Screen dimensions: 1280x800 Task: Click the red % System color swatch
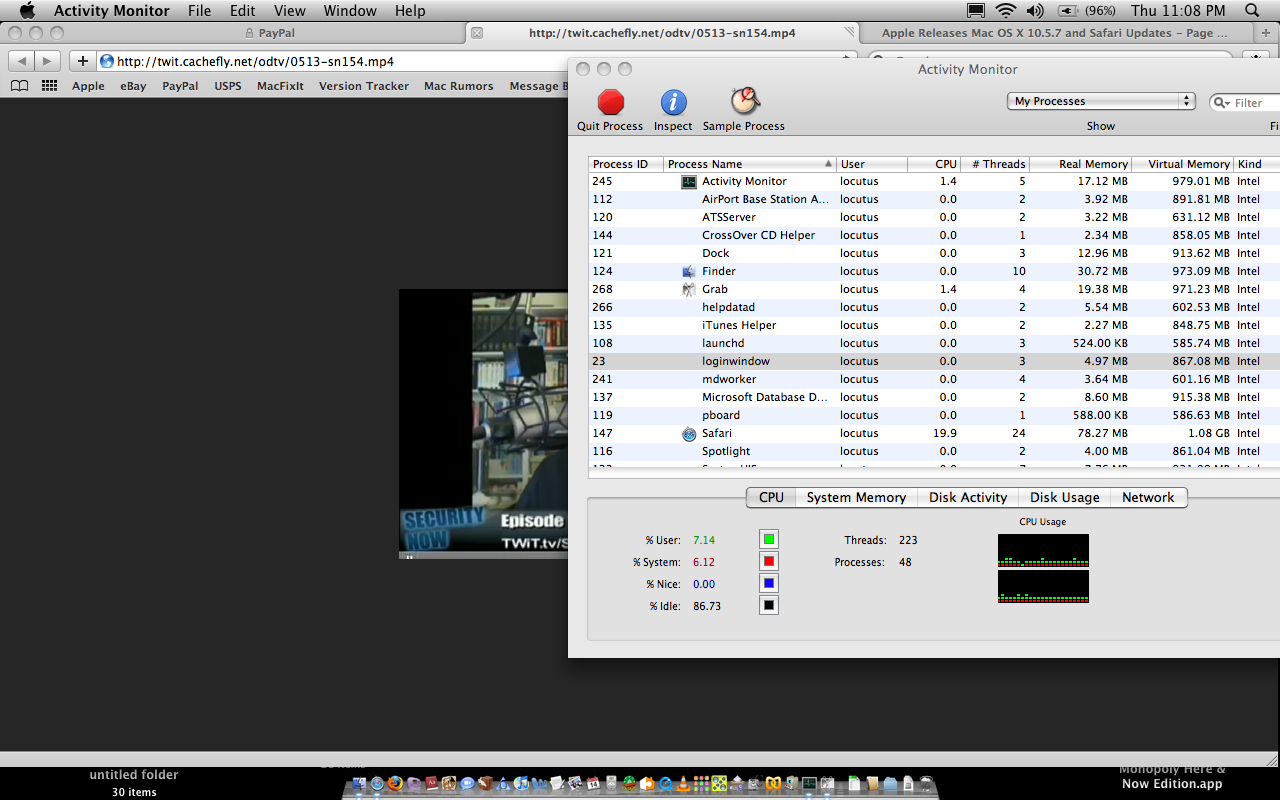point(768,561)
